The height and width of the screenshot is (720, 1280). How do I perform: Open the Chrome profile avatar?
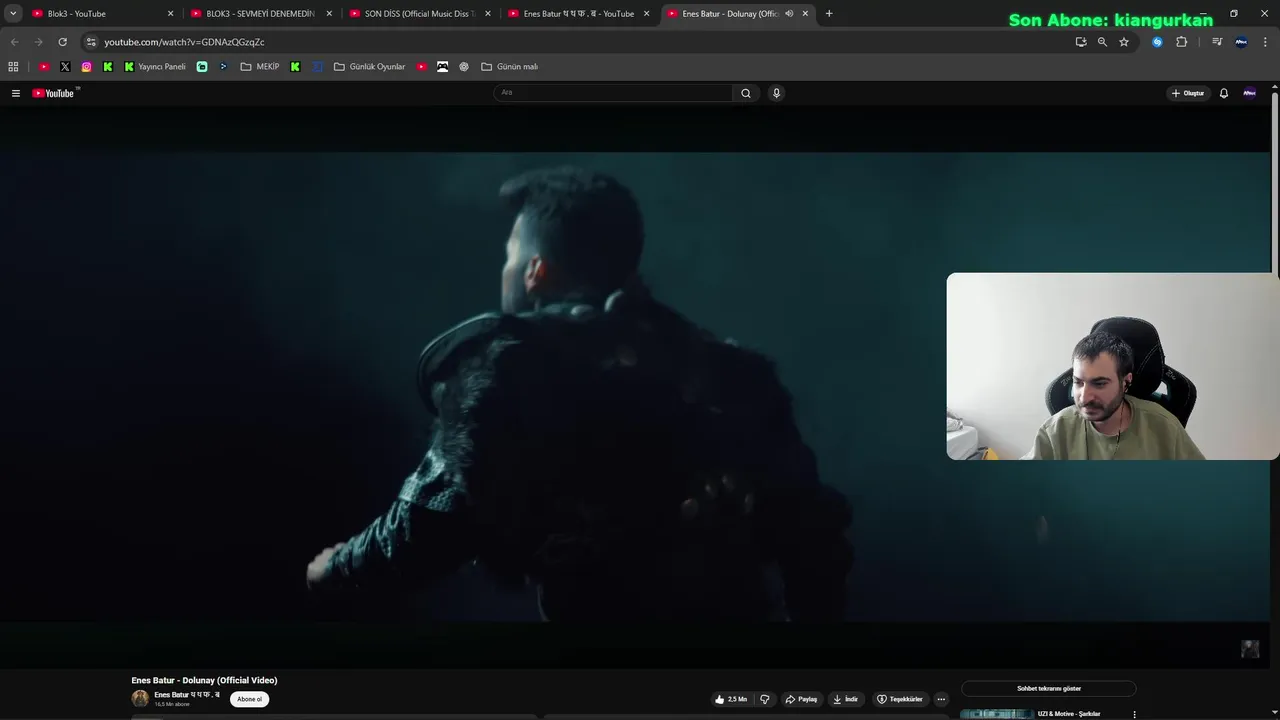[1241, 42]
